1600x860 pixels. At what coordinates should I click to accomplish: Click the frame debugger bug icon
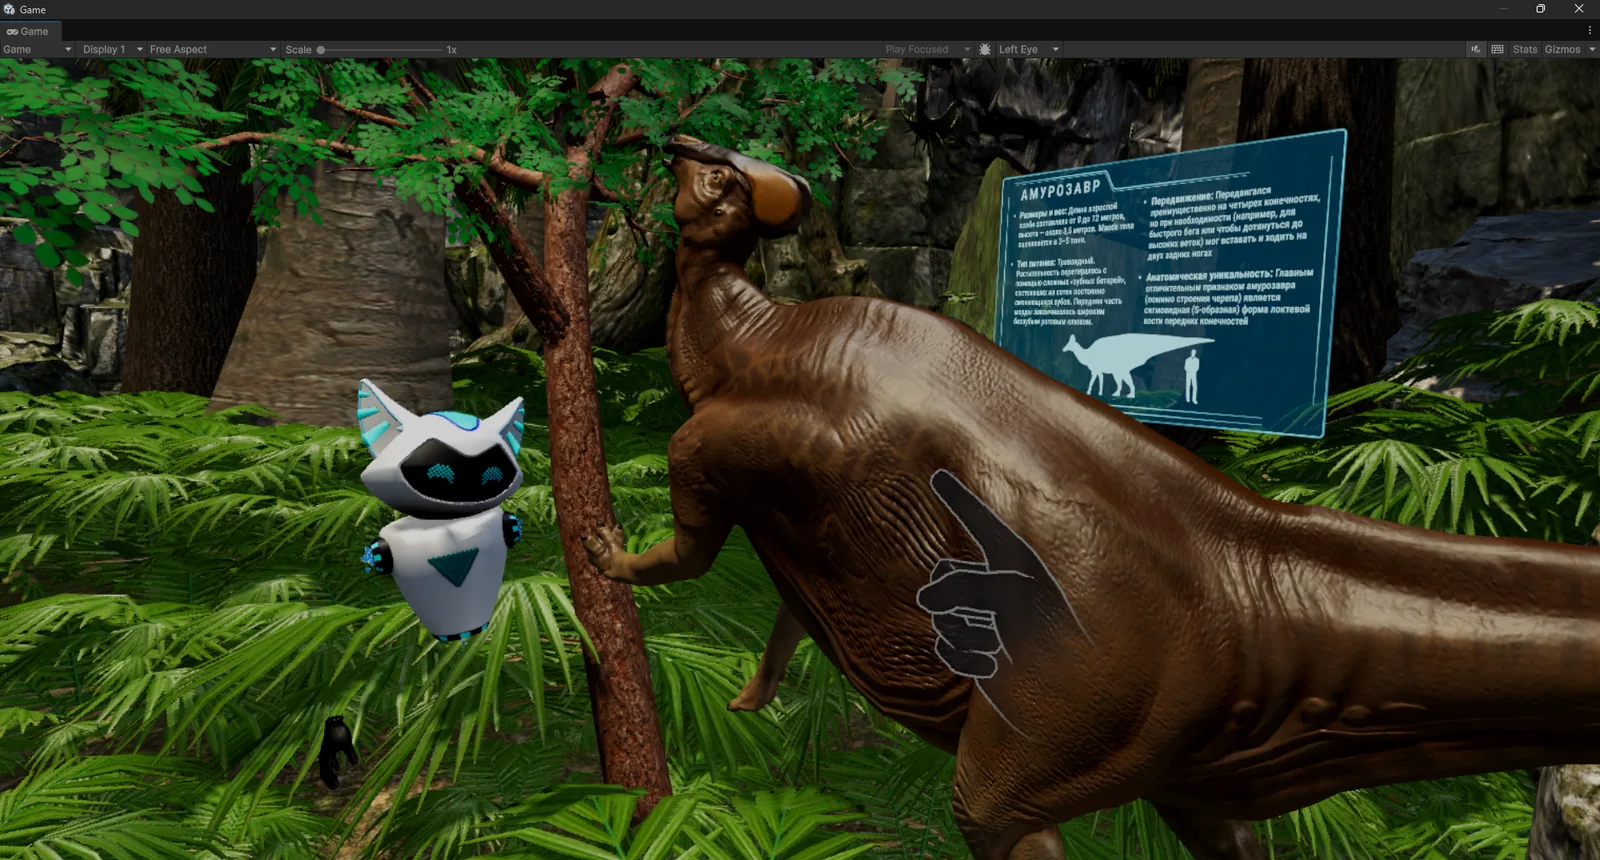(x=985, y=49)
